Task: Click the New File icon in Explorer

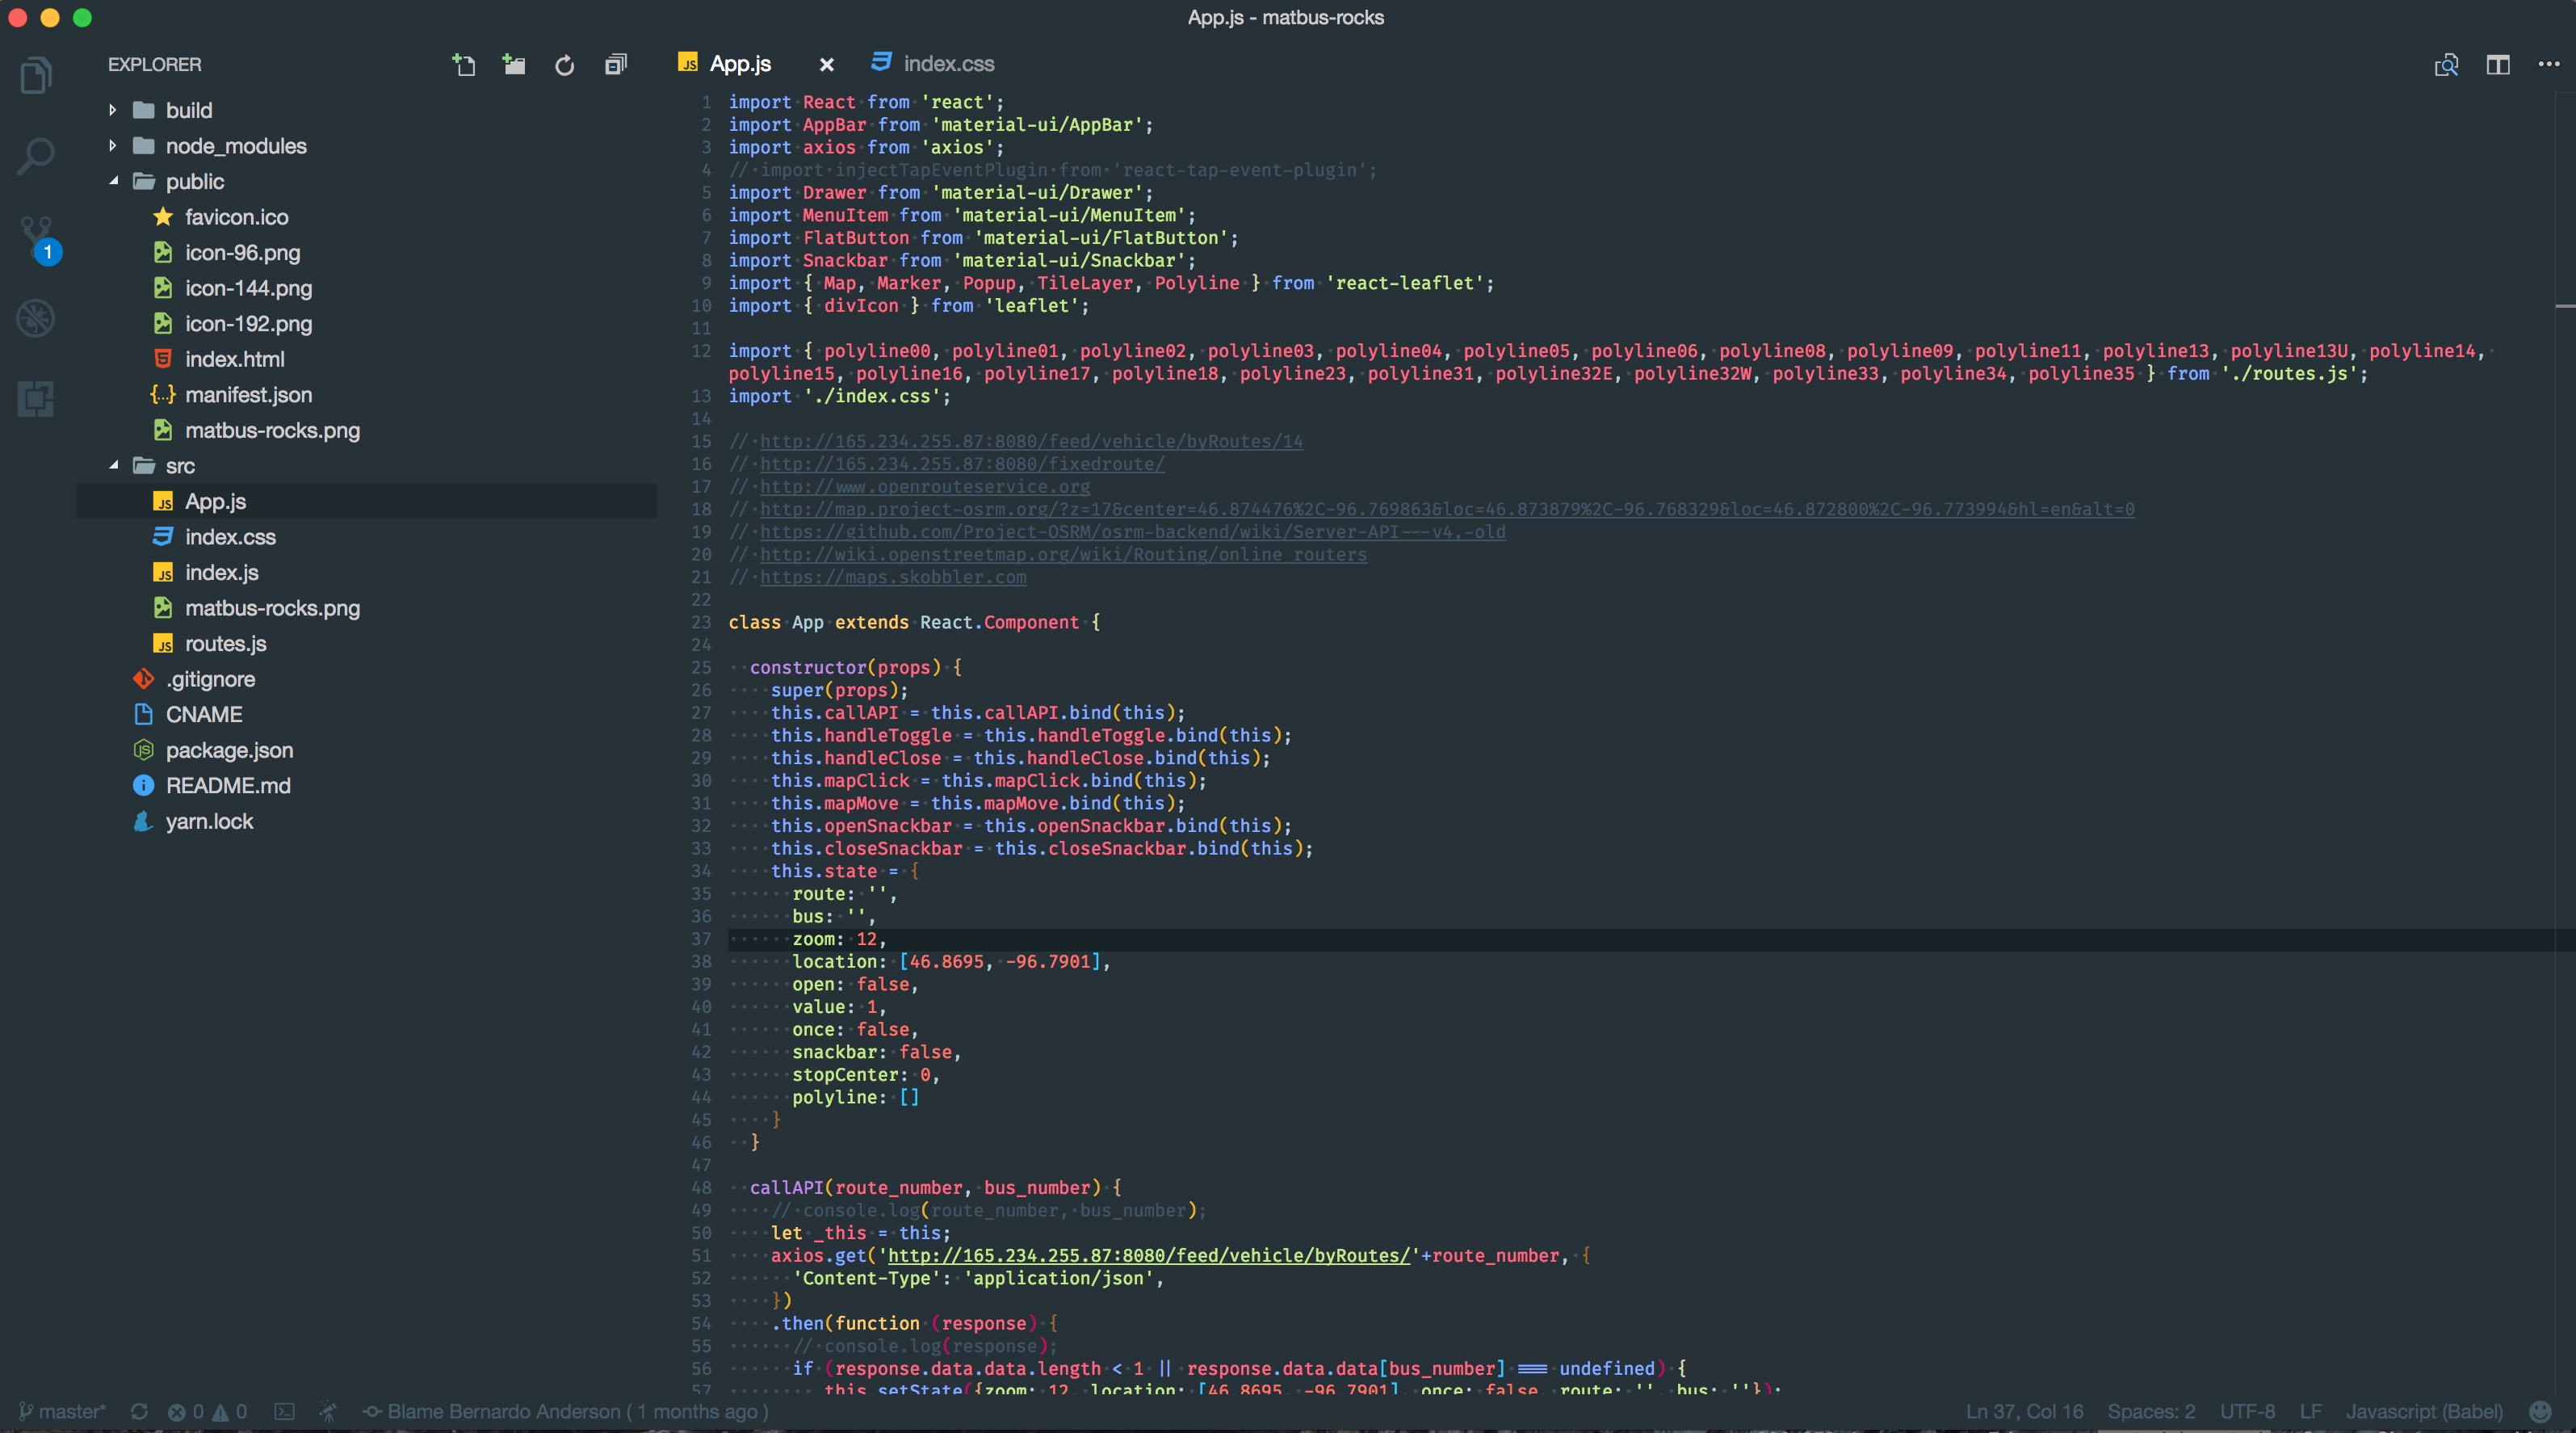Action: coord(463,65)
